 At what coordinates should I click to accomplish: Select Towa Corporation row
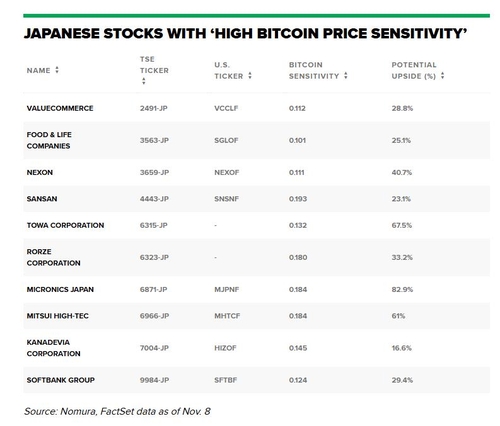click(257, 225)
